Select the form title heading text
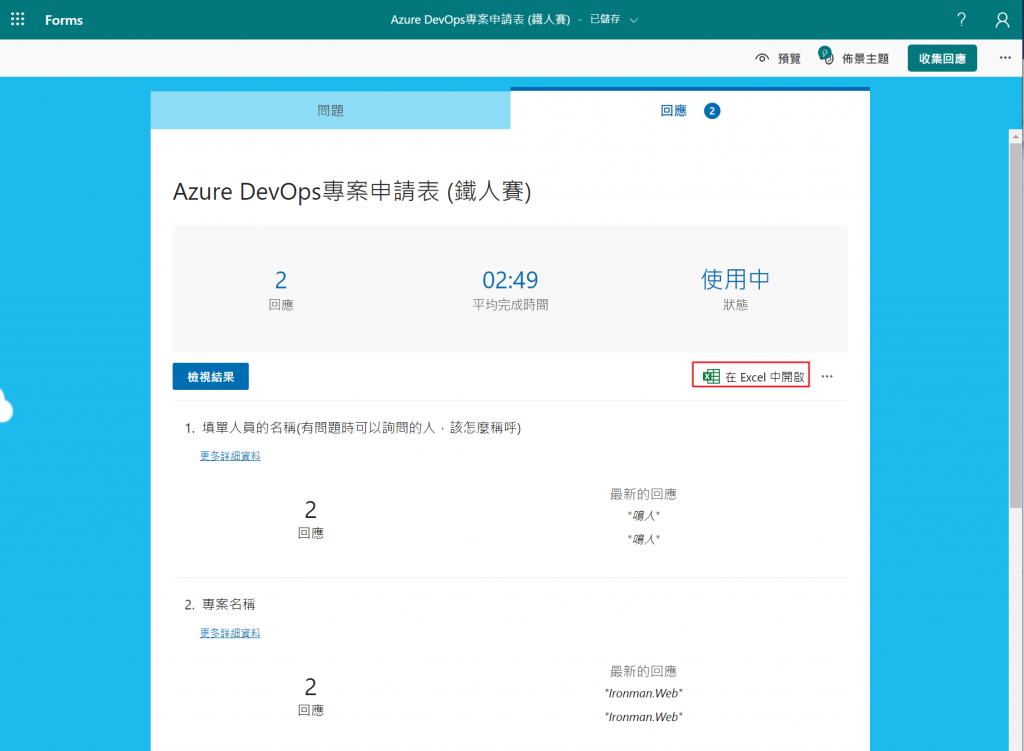The image size is (1024, 751). point(352,191)
